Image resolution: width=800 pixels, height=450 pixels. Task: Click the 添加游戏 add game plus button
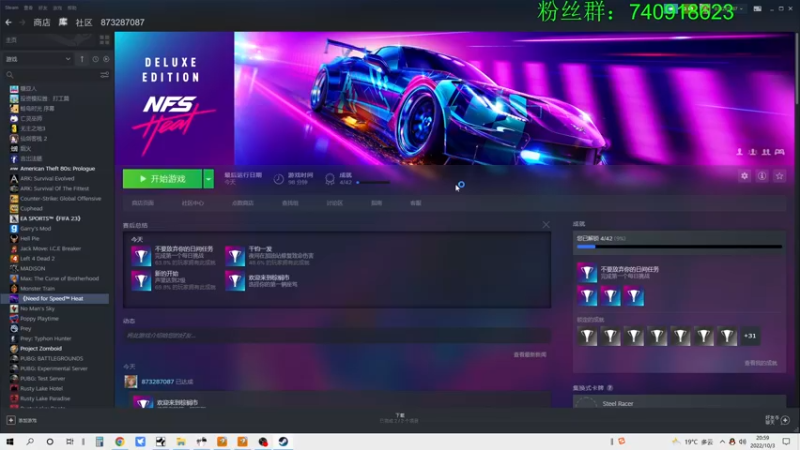(x=11, y=420)
